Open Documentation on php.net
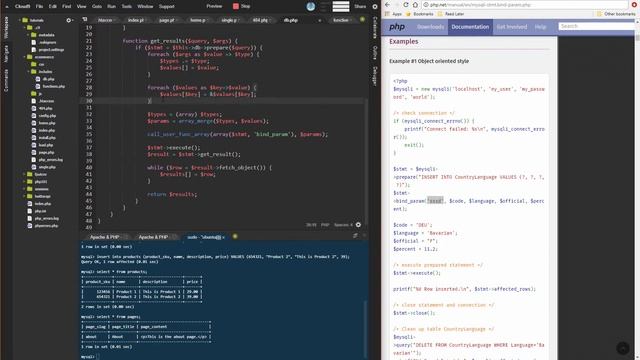Image resolution: width=640 pixels, height=360 pixels. (470, 27)
